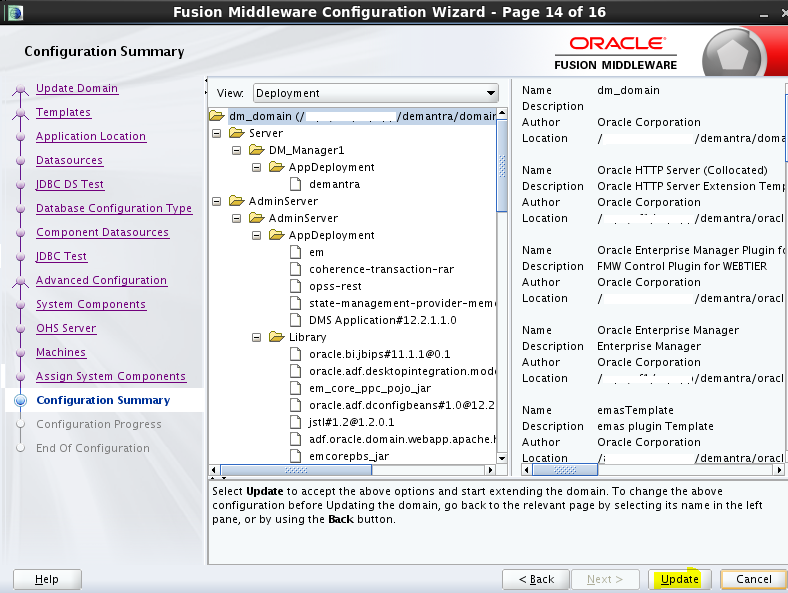788x593 pixels.
Task: Select the DMS Application#12.2.1.1.0 row
Action: [382, 320]
